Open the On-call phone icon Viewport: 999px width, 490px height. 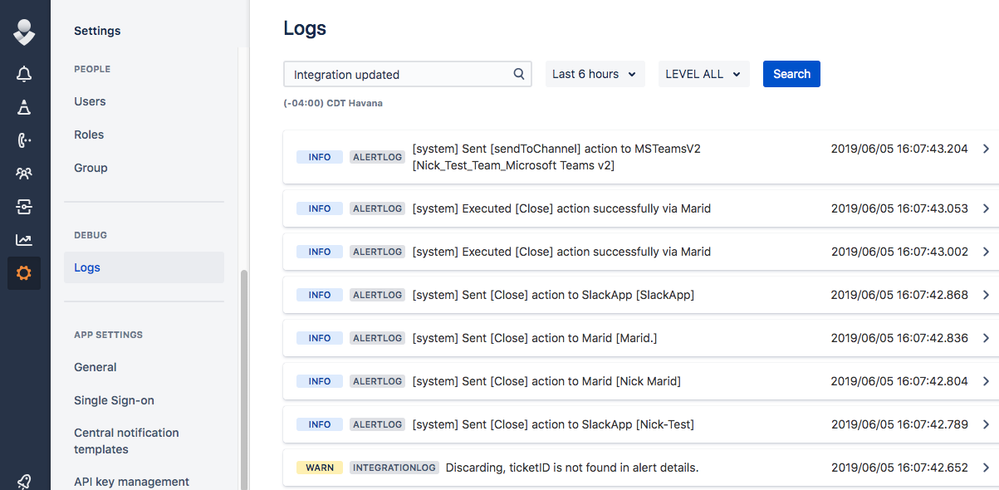tap(24, 140)
